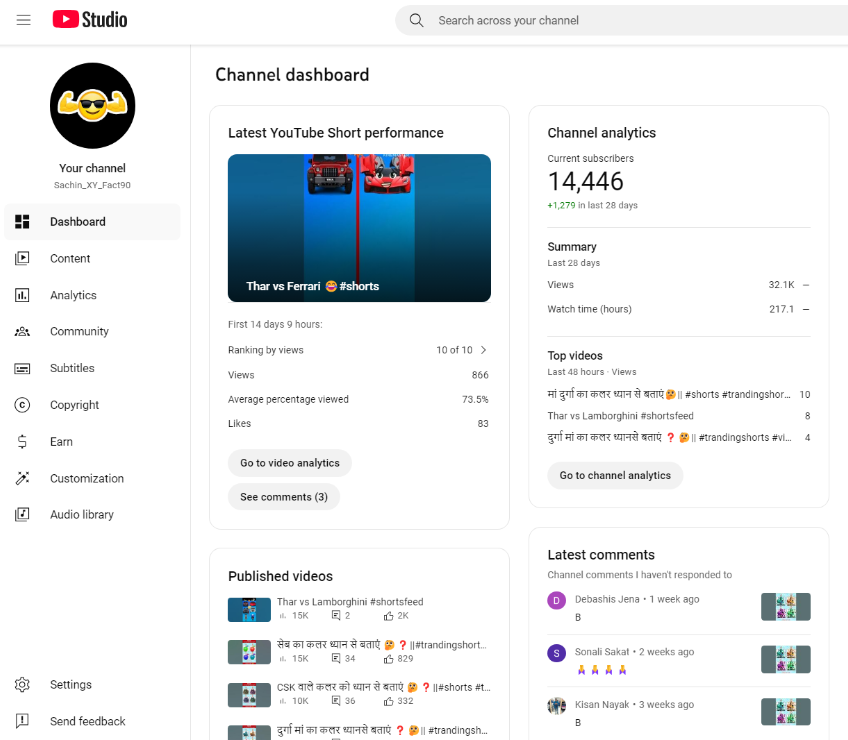The height and width of the screenshot is (740, 848).
Task: Click thumbnail of CSK वाले कलर video
Action: point(249,695)
